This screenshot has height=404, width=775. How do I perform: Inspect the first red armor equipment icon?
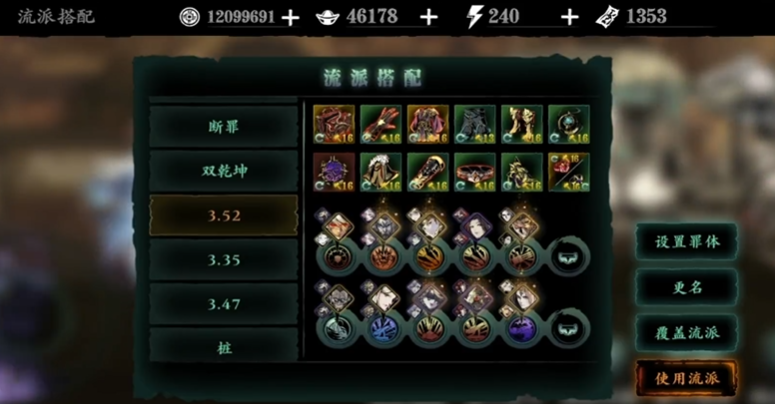[x=334, y=124]
